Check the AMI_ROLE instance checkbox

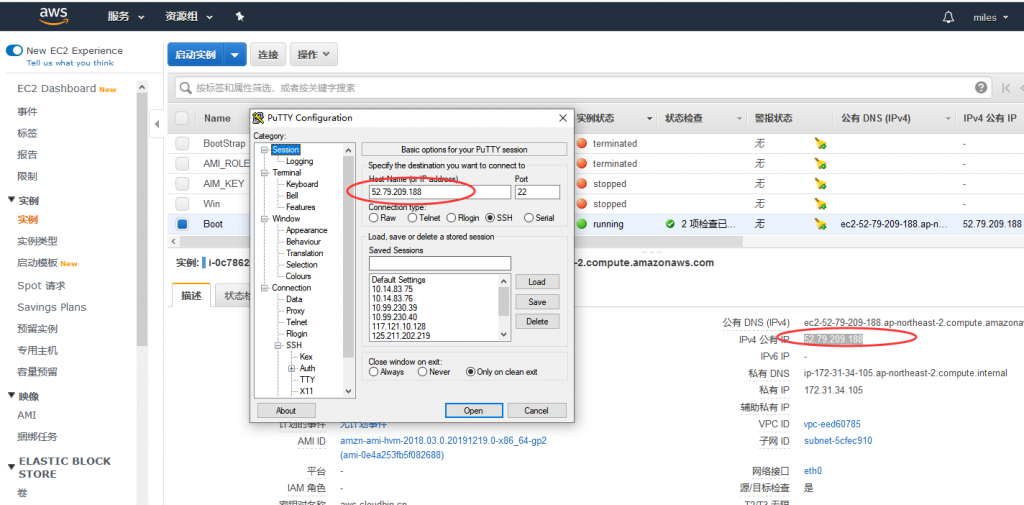182,164
